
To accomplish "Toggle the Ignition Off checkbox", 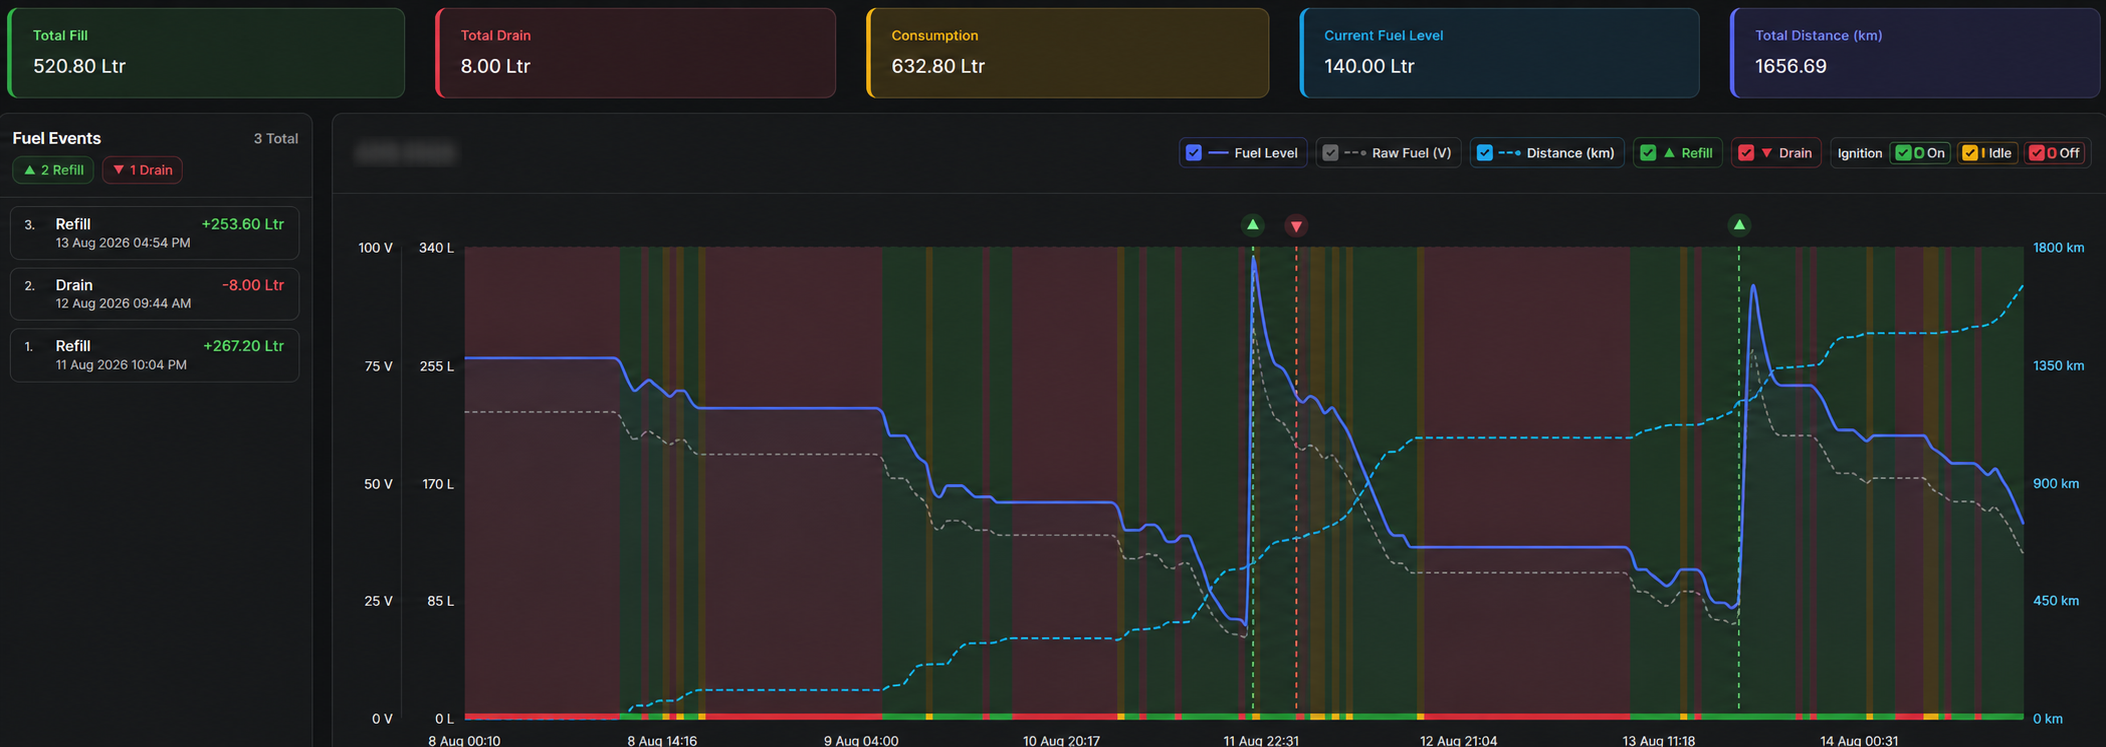I will pyautogui.click(x=2037, y=153).
